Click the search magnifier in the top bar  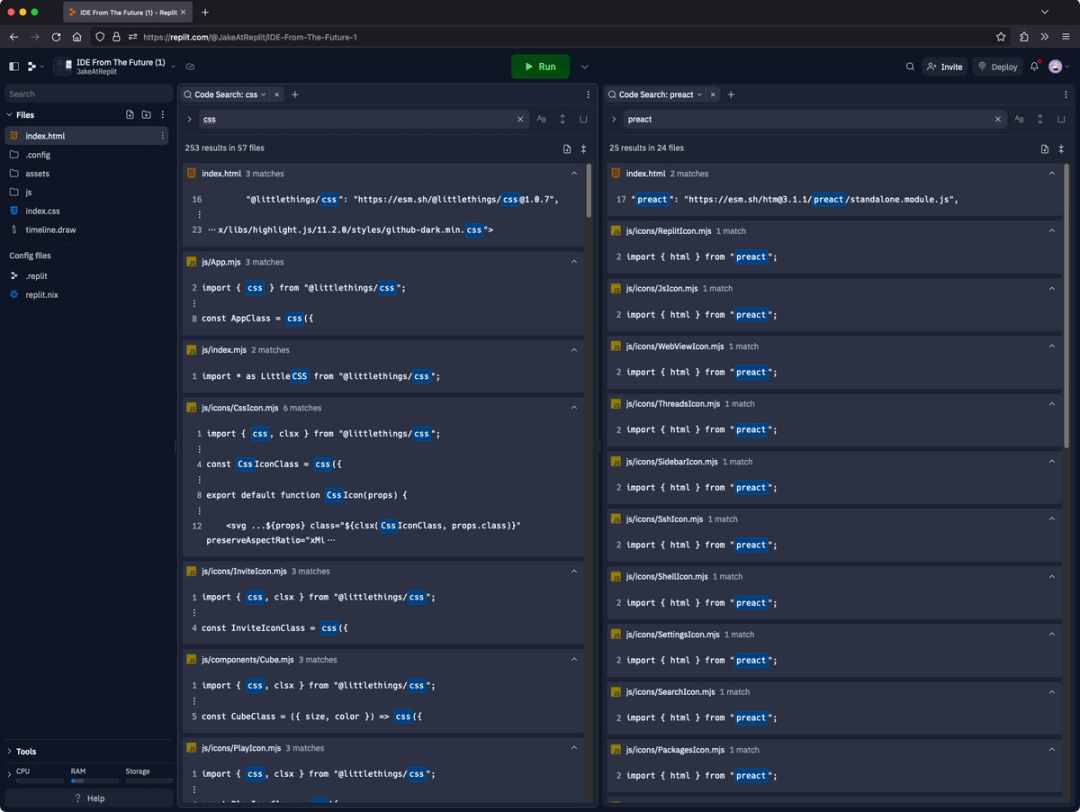click(x=909, y=66)
